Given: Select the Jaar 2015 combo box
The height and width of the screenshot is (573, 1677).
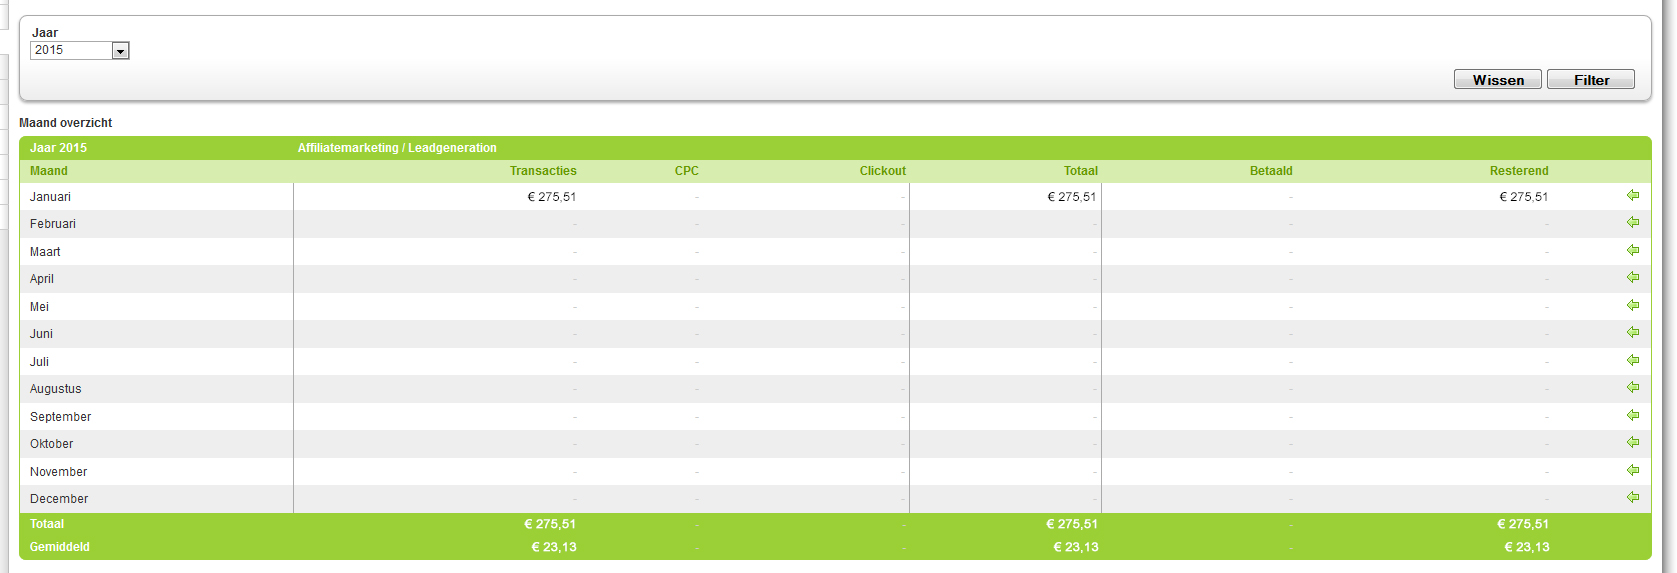Looking at the screenshot, I should click(x=80, y=51).
